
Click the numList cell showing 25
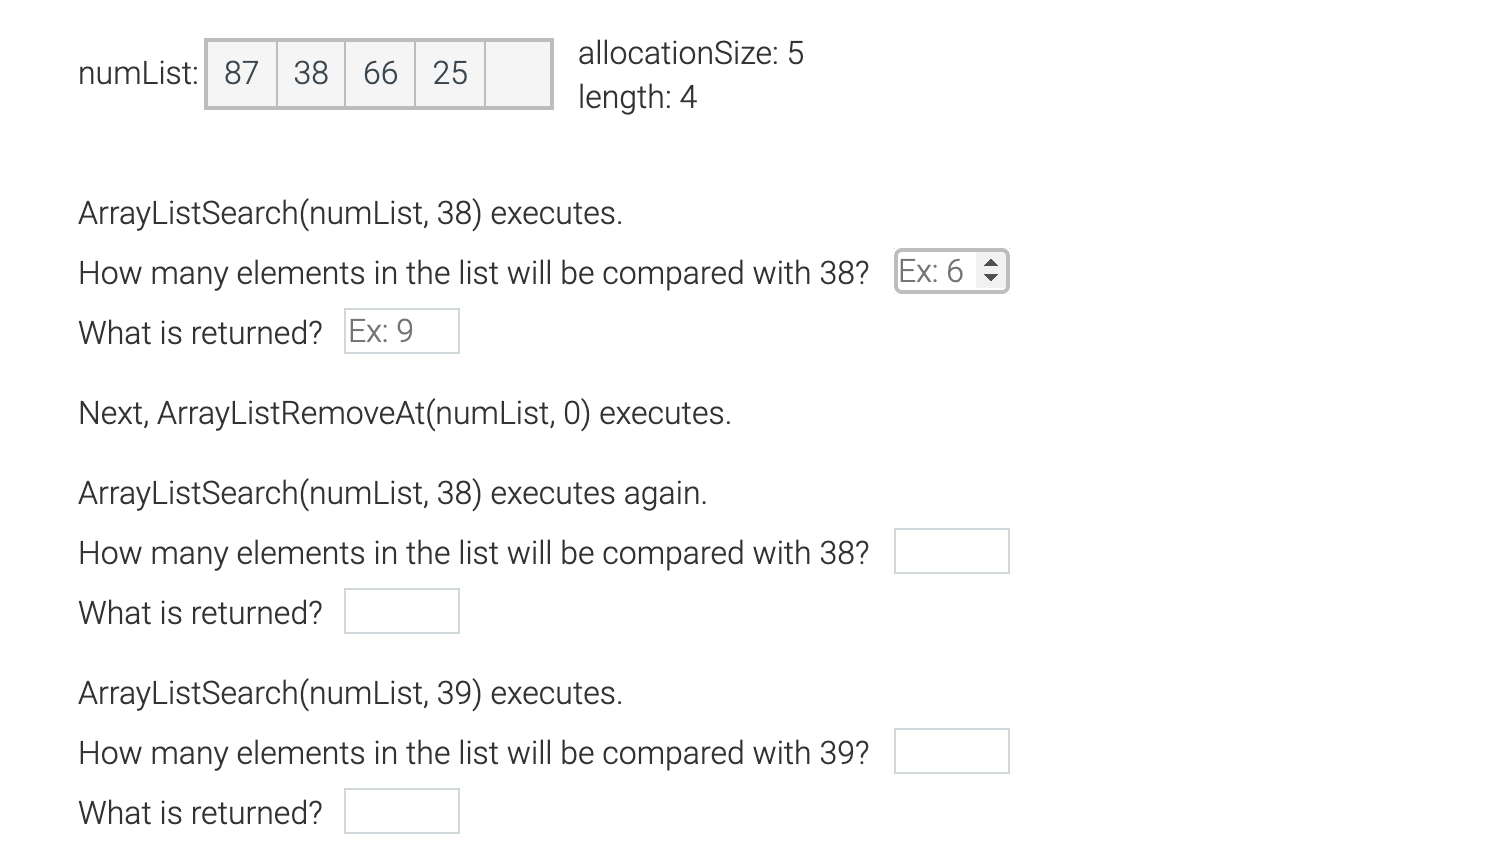tap(450, 74)
